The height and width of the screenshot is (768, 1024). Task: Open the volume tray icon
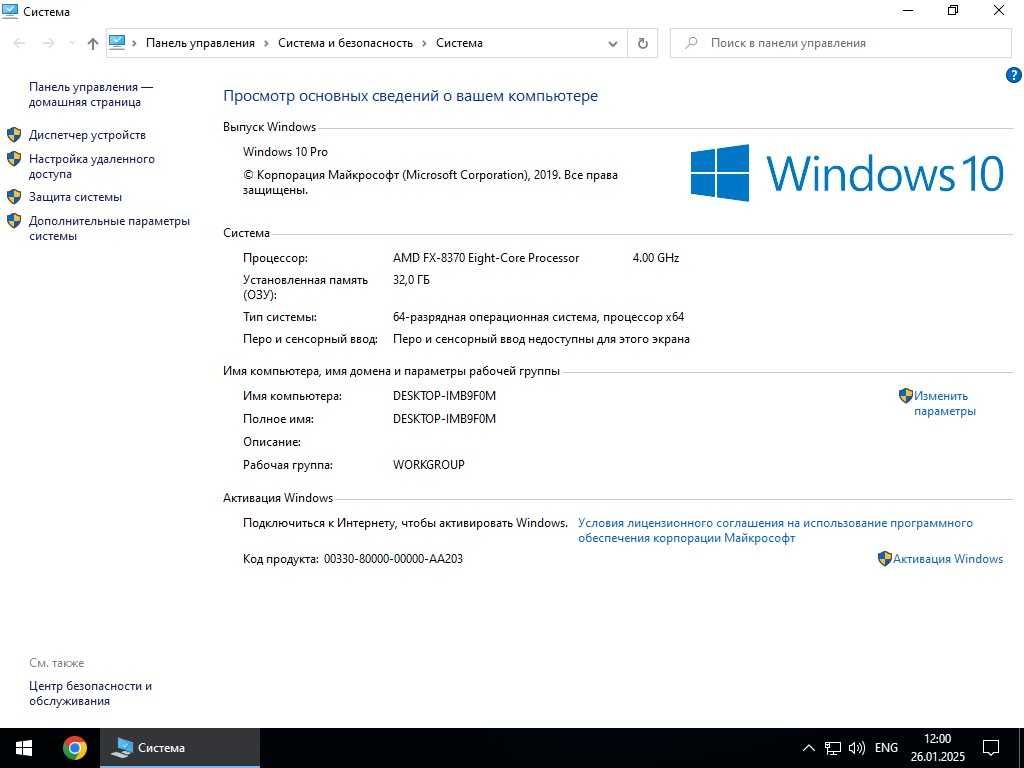856,748
